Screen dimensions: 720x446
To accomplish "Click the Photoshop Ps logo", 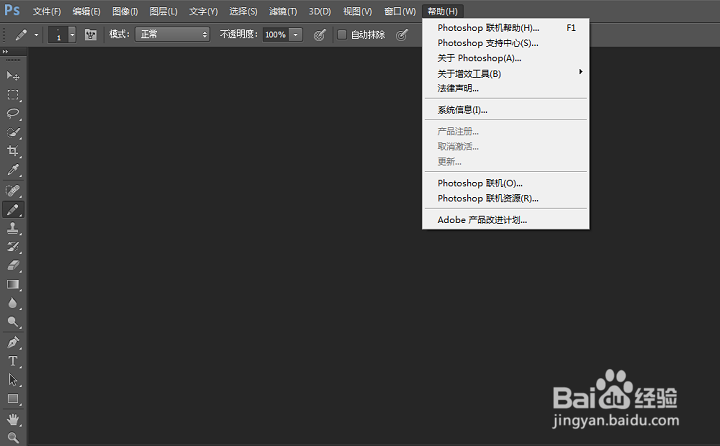I will pos(12,10).
